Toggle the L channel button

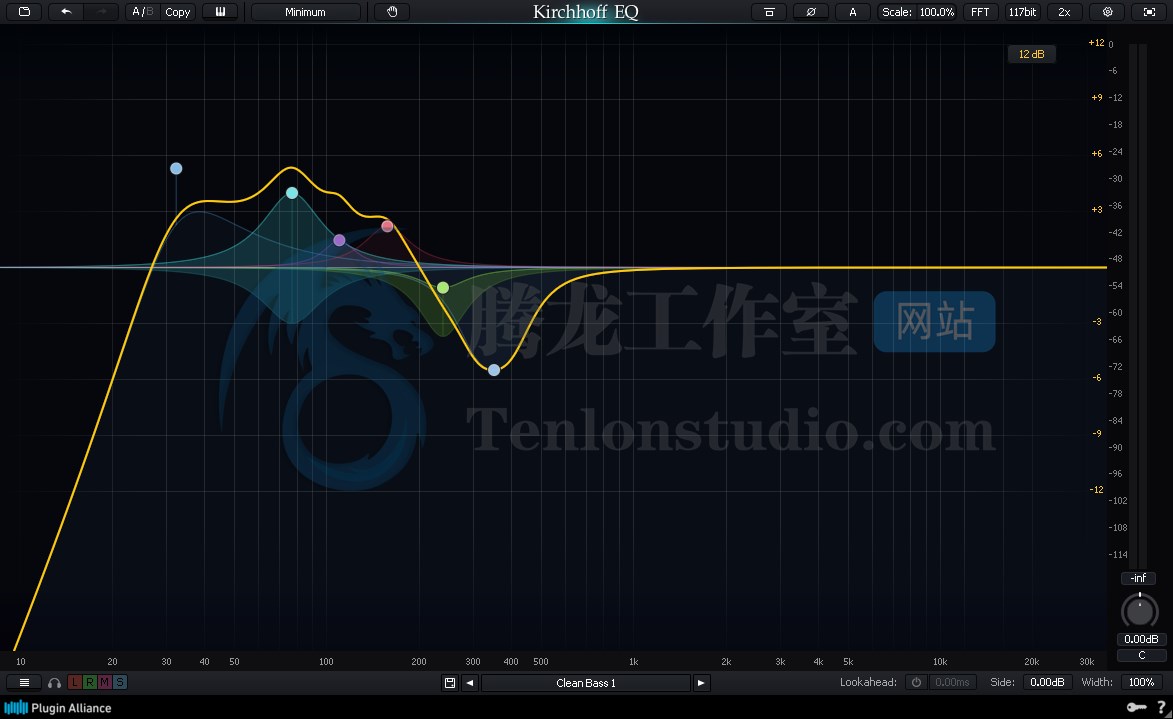(74, 682)
